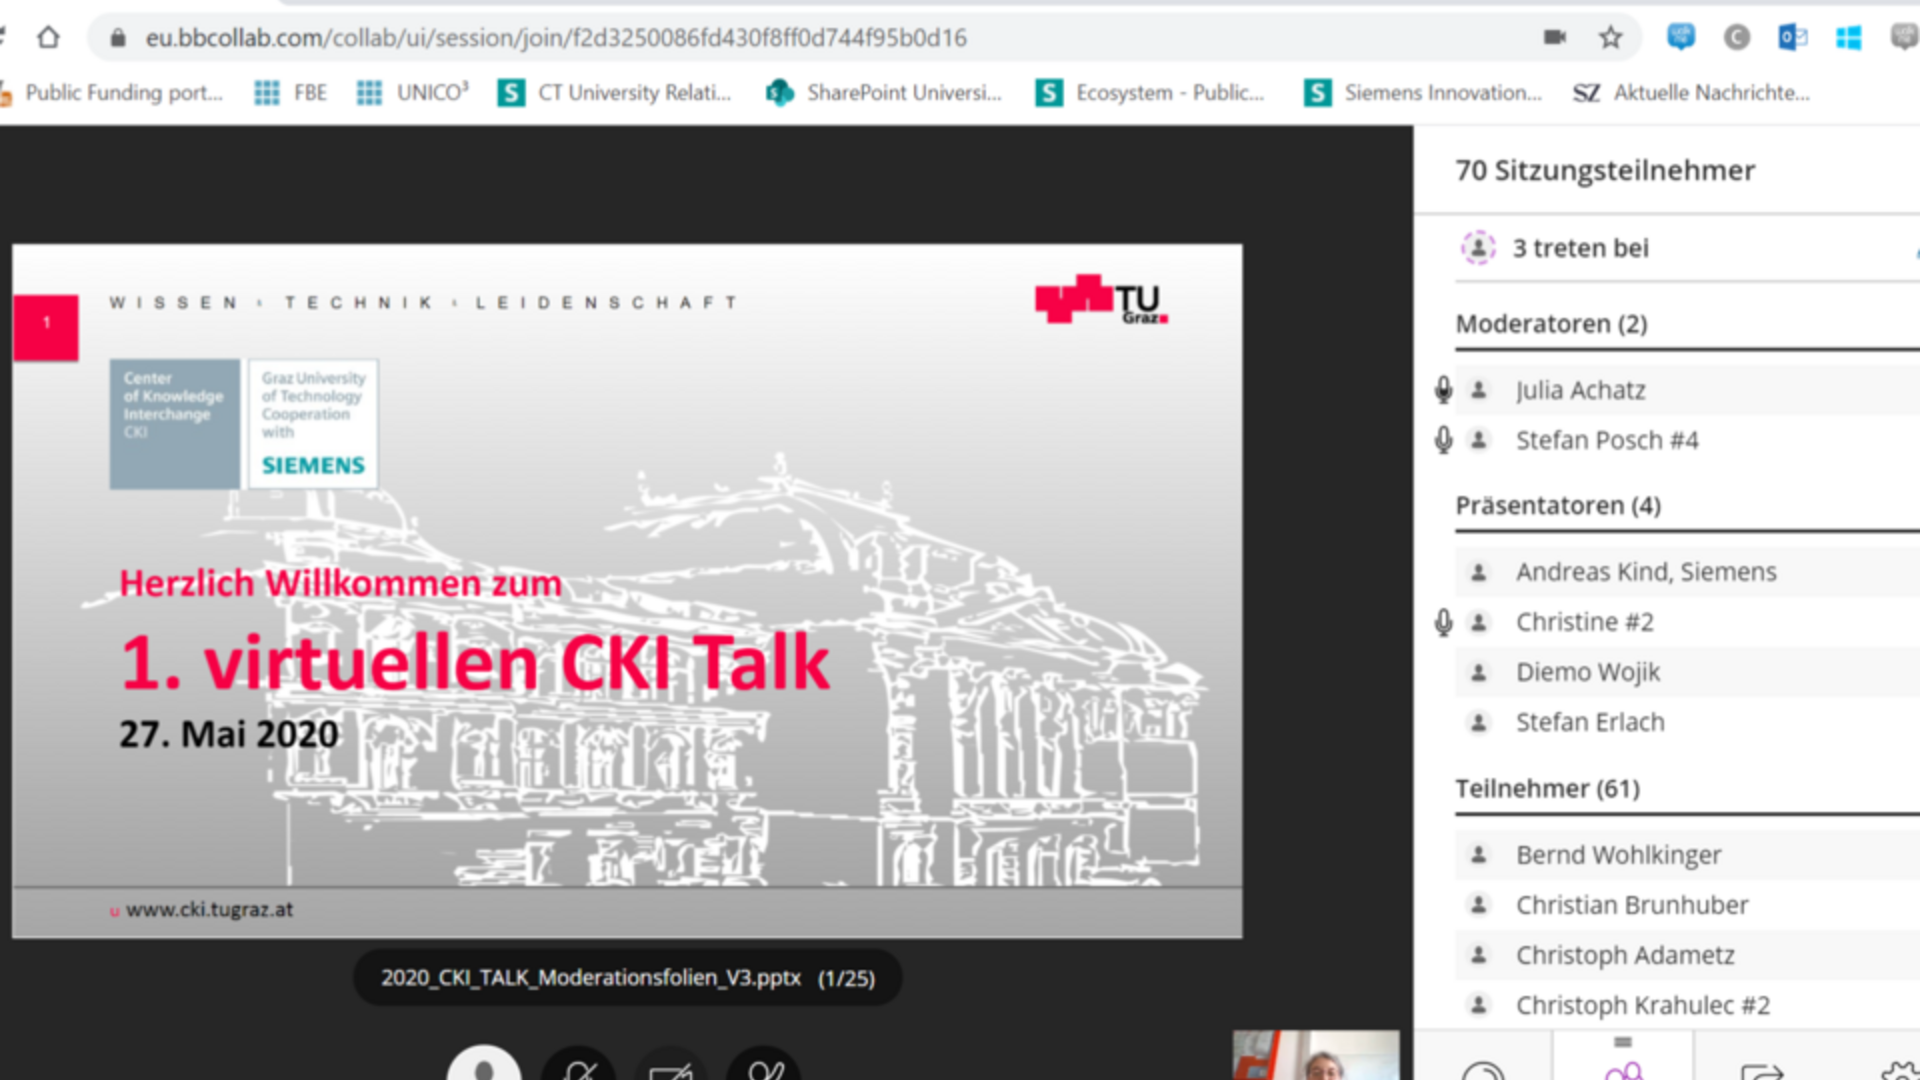The width and height of the screenshot is (1920, 1080).
Task: Open the Outlook extension icon
Action: [1792, 38]
